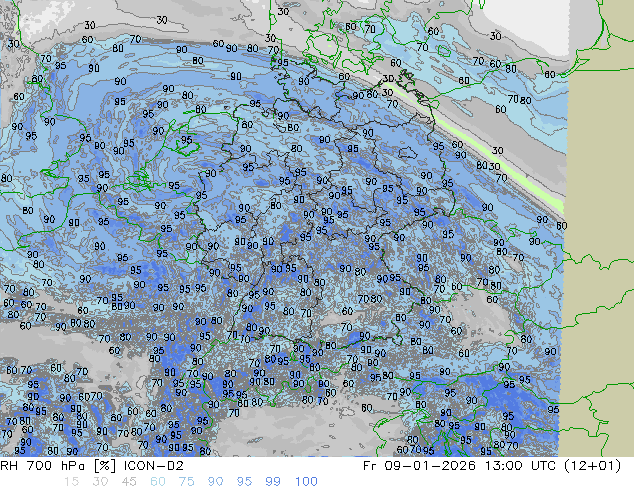Click the legend value "99" in the color scale
Image resolution: width=634 pixels, height=490 pixels.
(273, 482)
